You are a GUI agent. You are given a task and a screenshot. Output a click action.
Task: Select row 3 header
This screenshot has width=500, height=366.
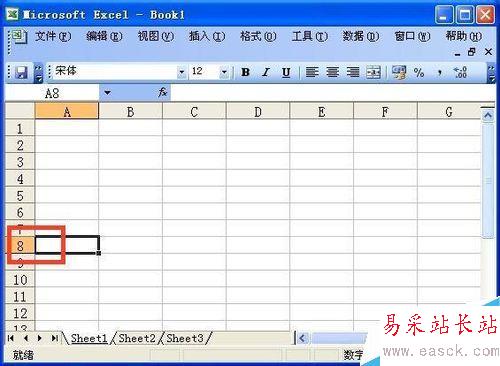click(x=20, y=162)
